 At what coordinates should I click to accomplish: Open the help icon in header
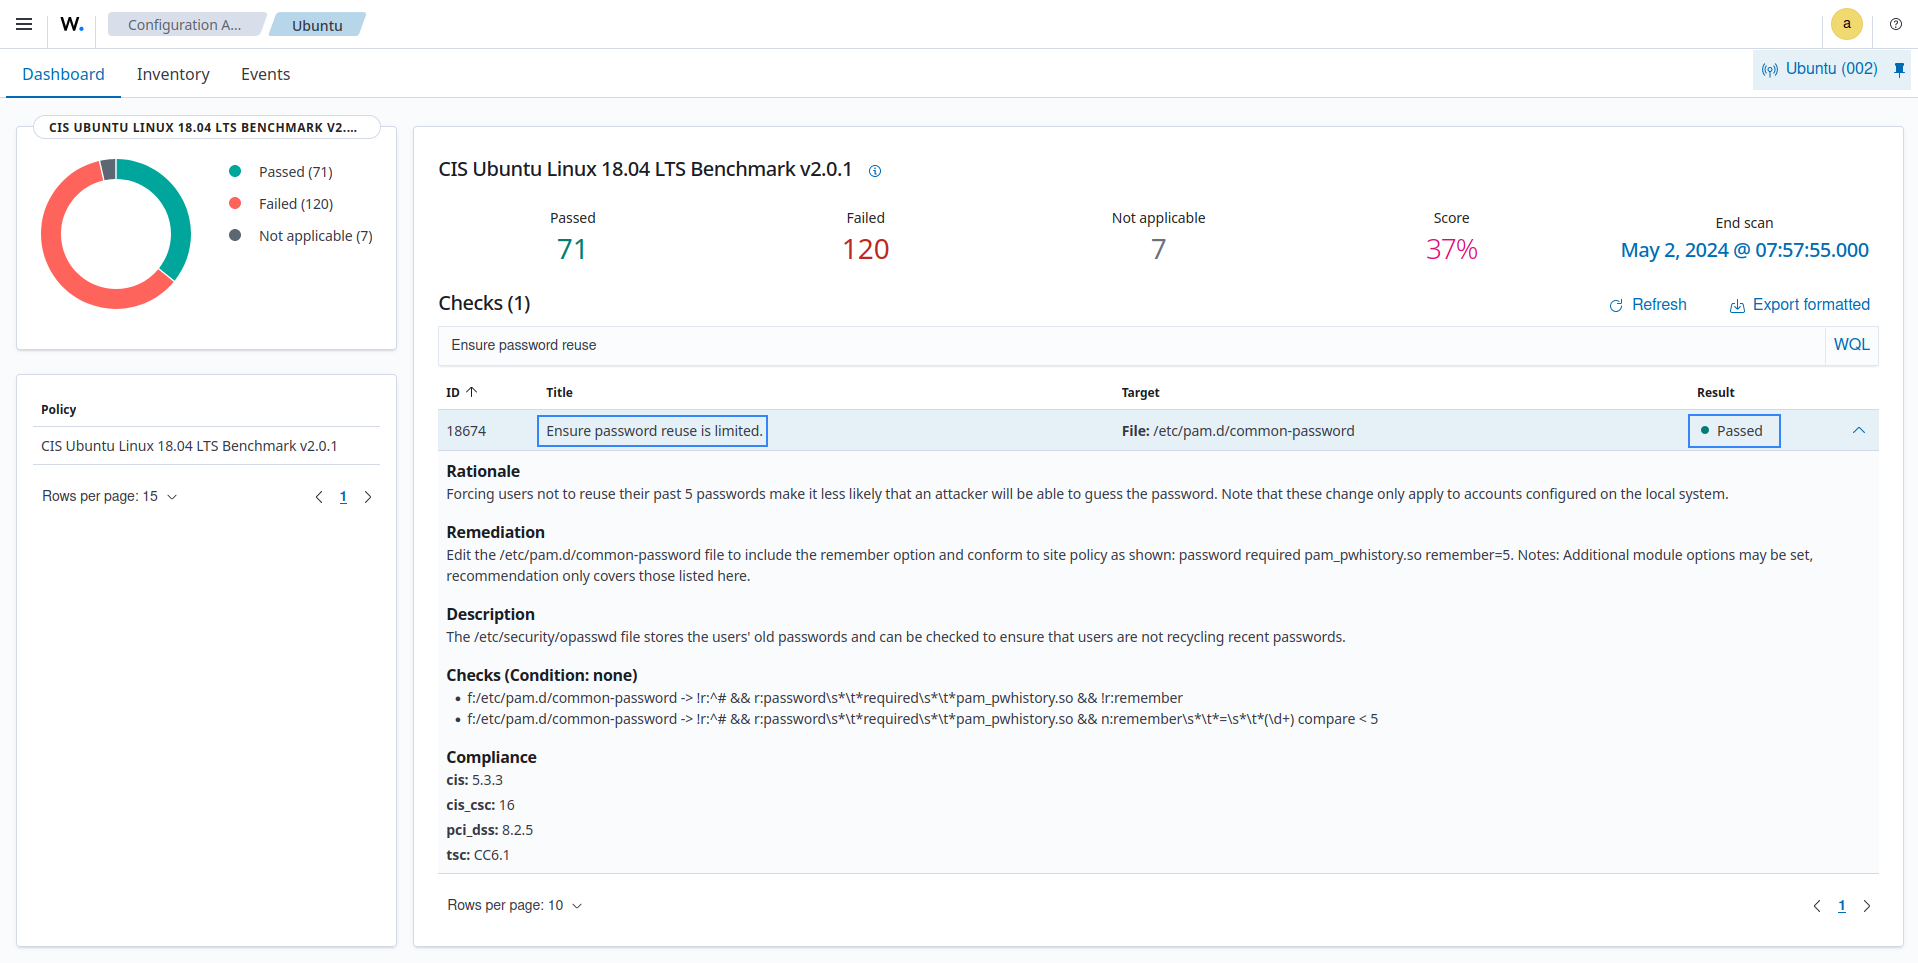[x=1895, y=24]
